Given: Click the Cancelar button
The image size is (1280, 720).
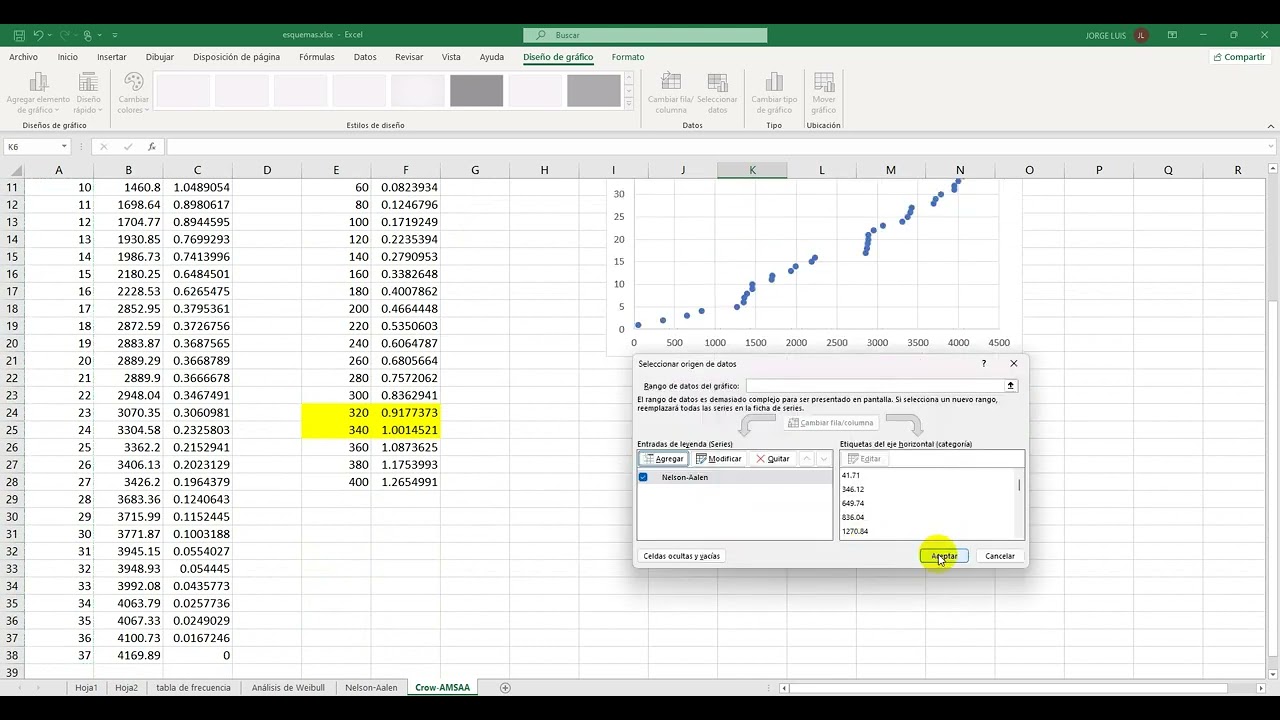Looking at the screenshot, I should 1000,556.
